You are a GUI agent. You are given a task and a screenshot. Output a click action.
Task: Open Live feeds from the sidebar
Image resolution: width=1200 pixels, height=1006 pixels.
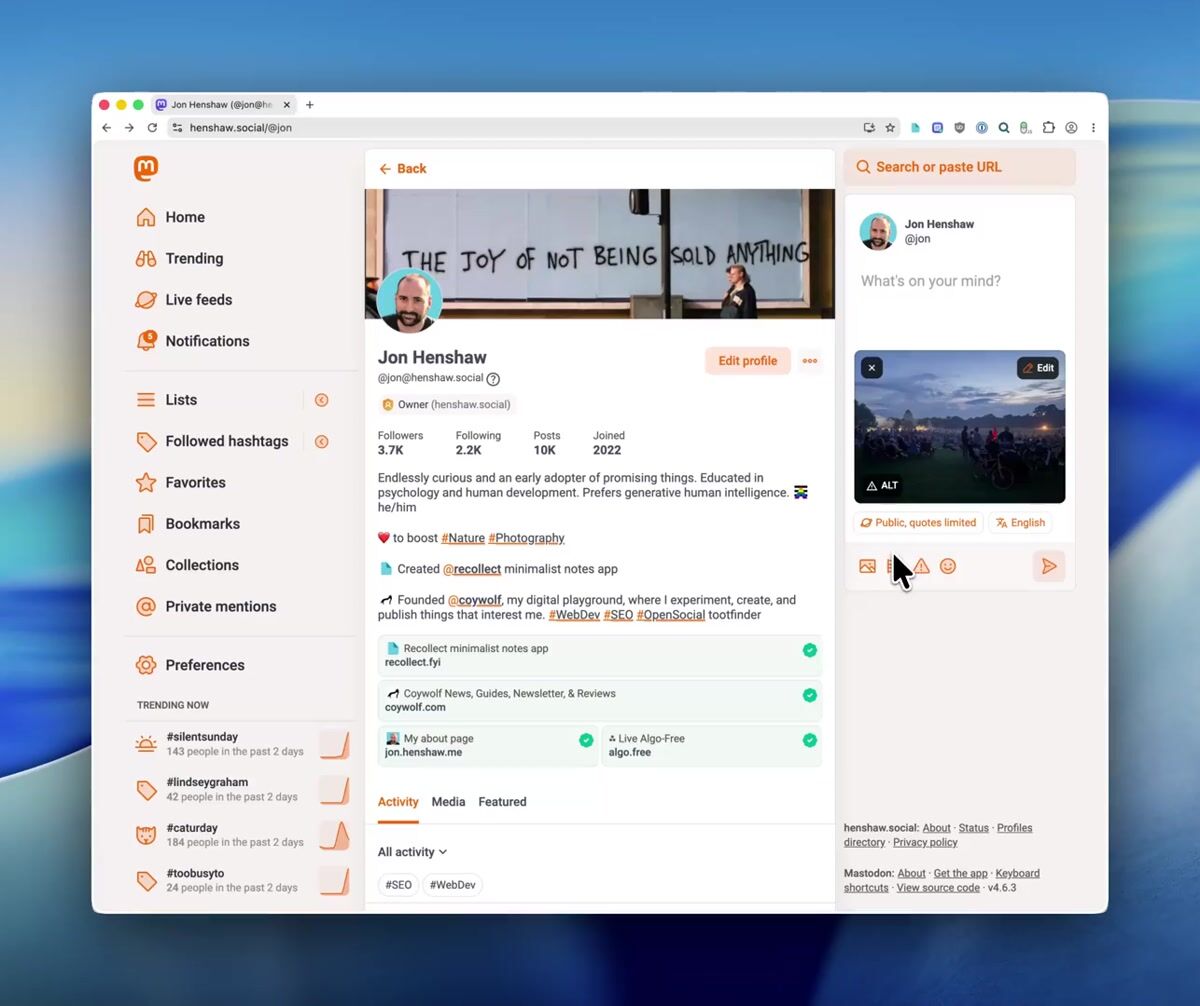184,299
